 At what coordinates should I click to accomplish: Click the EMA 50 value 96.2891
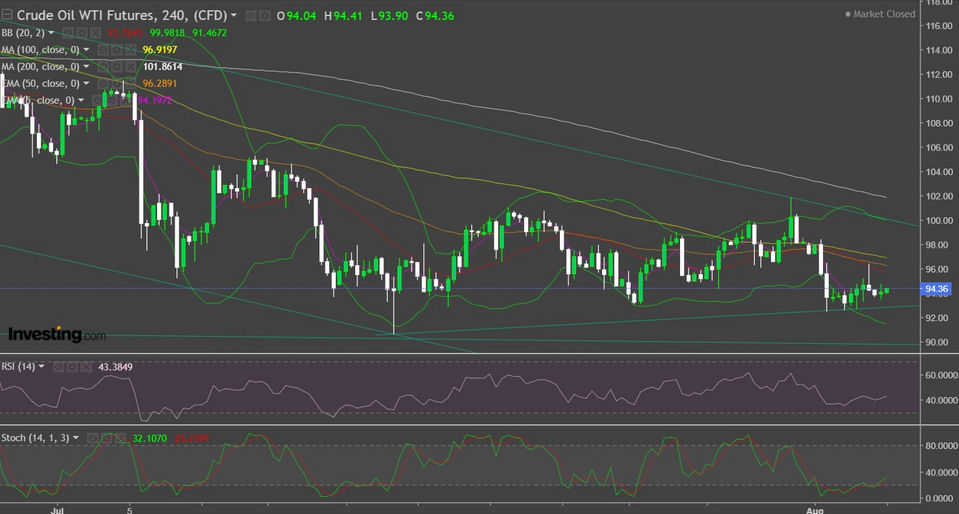pyautogui.click(x=160, y=83)
